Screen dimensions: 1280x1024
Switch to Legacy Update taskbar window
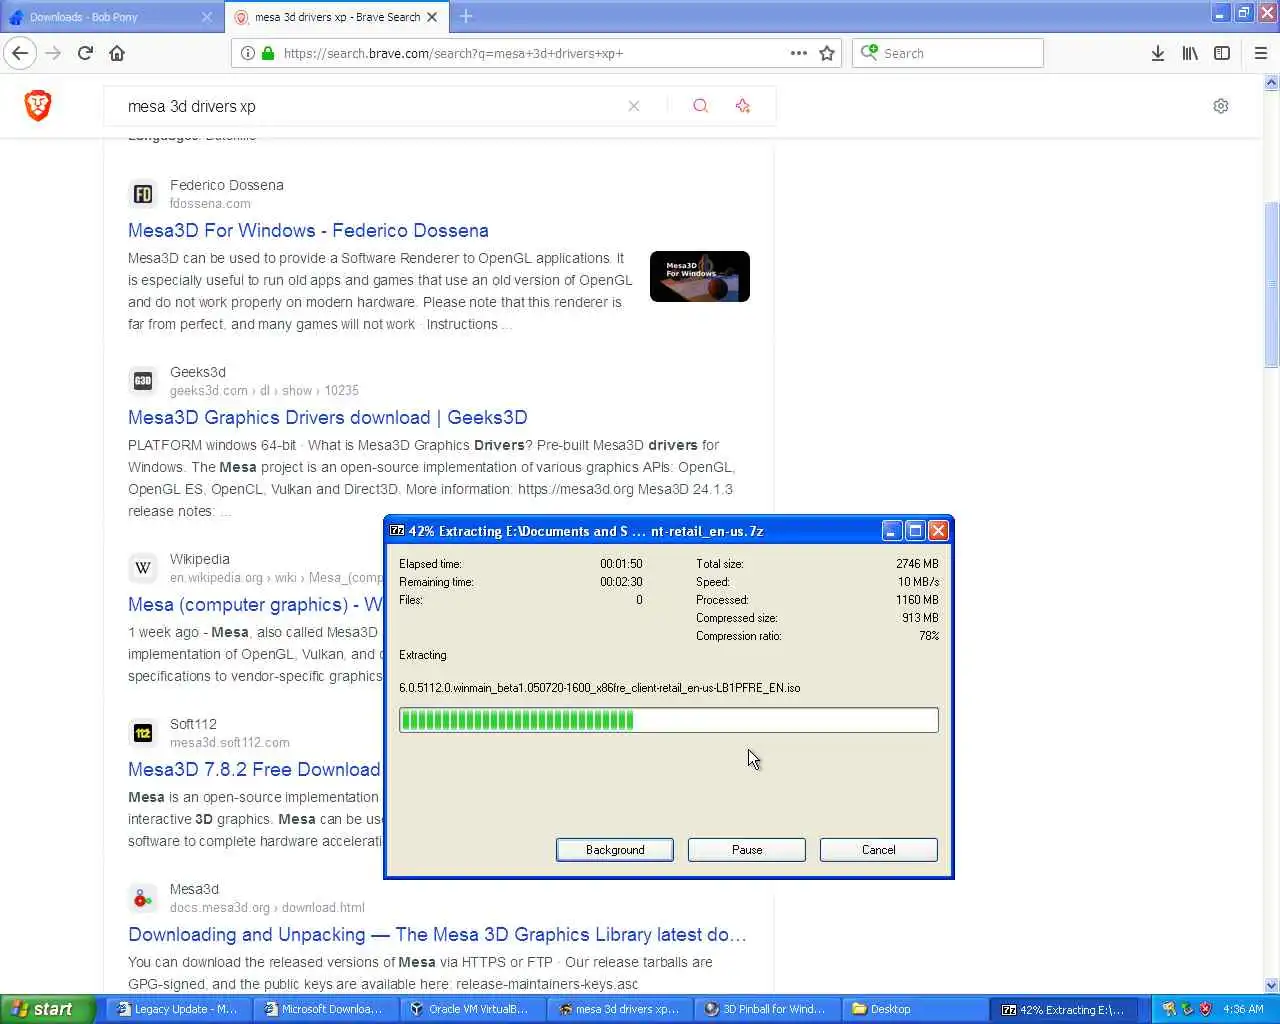[x=177, y=1009]
